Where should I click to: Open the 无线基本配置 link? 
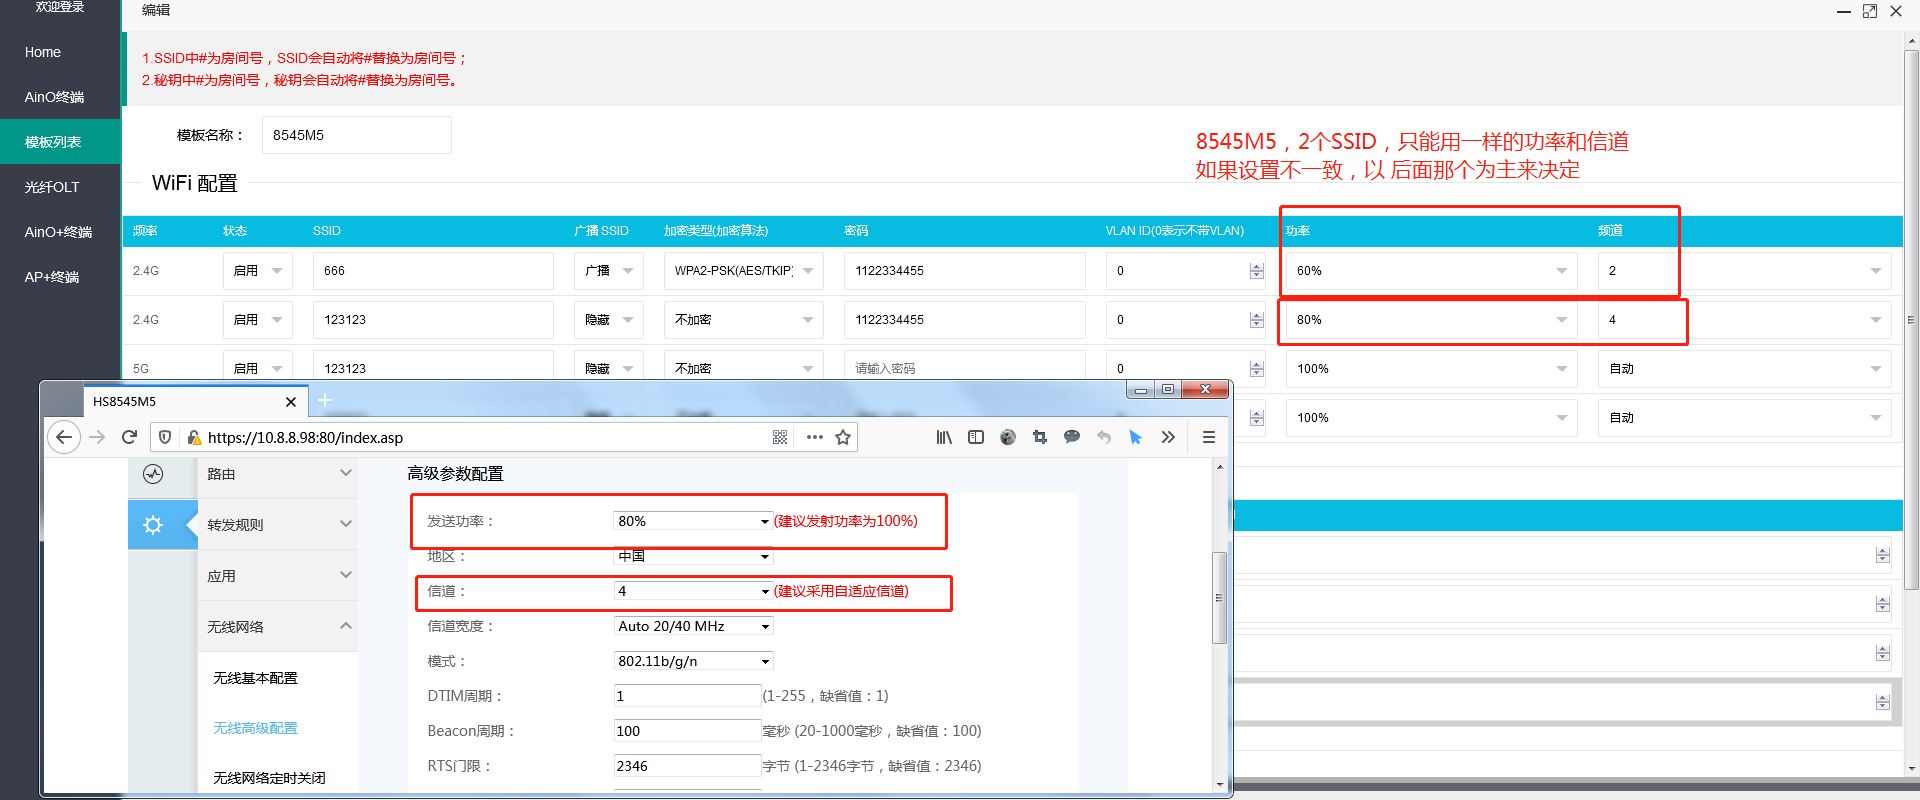[255, 678]
